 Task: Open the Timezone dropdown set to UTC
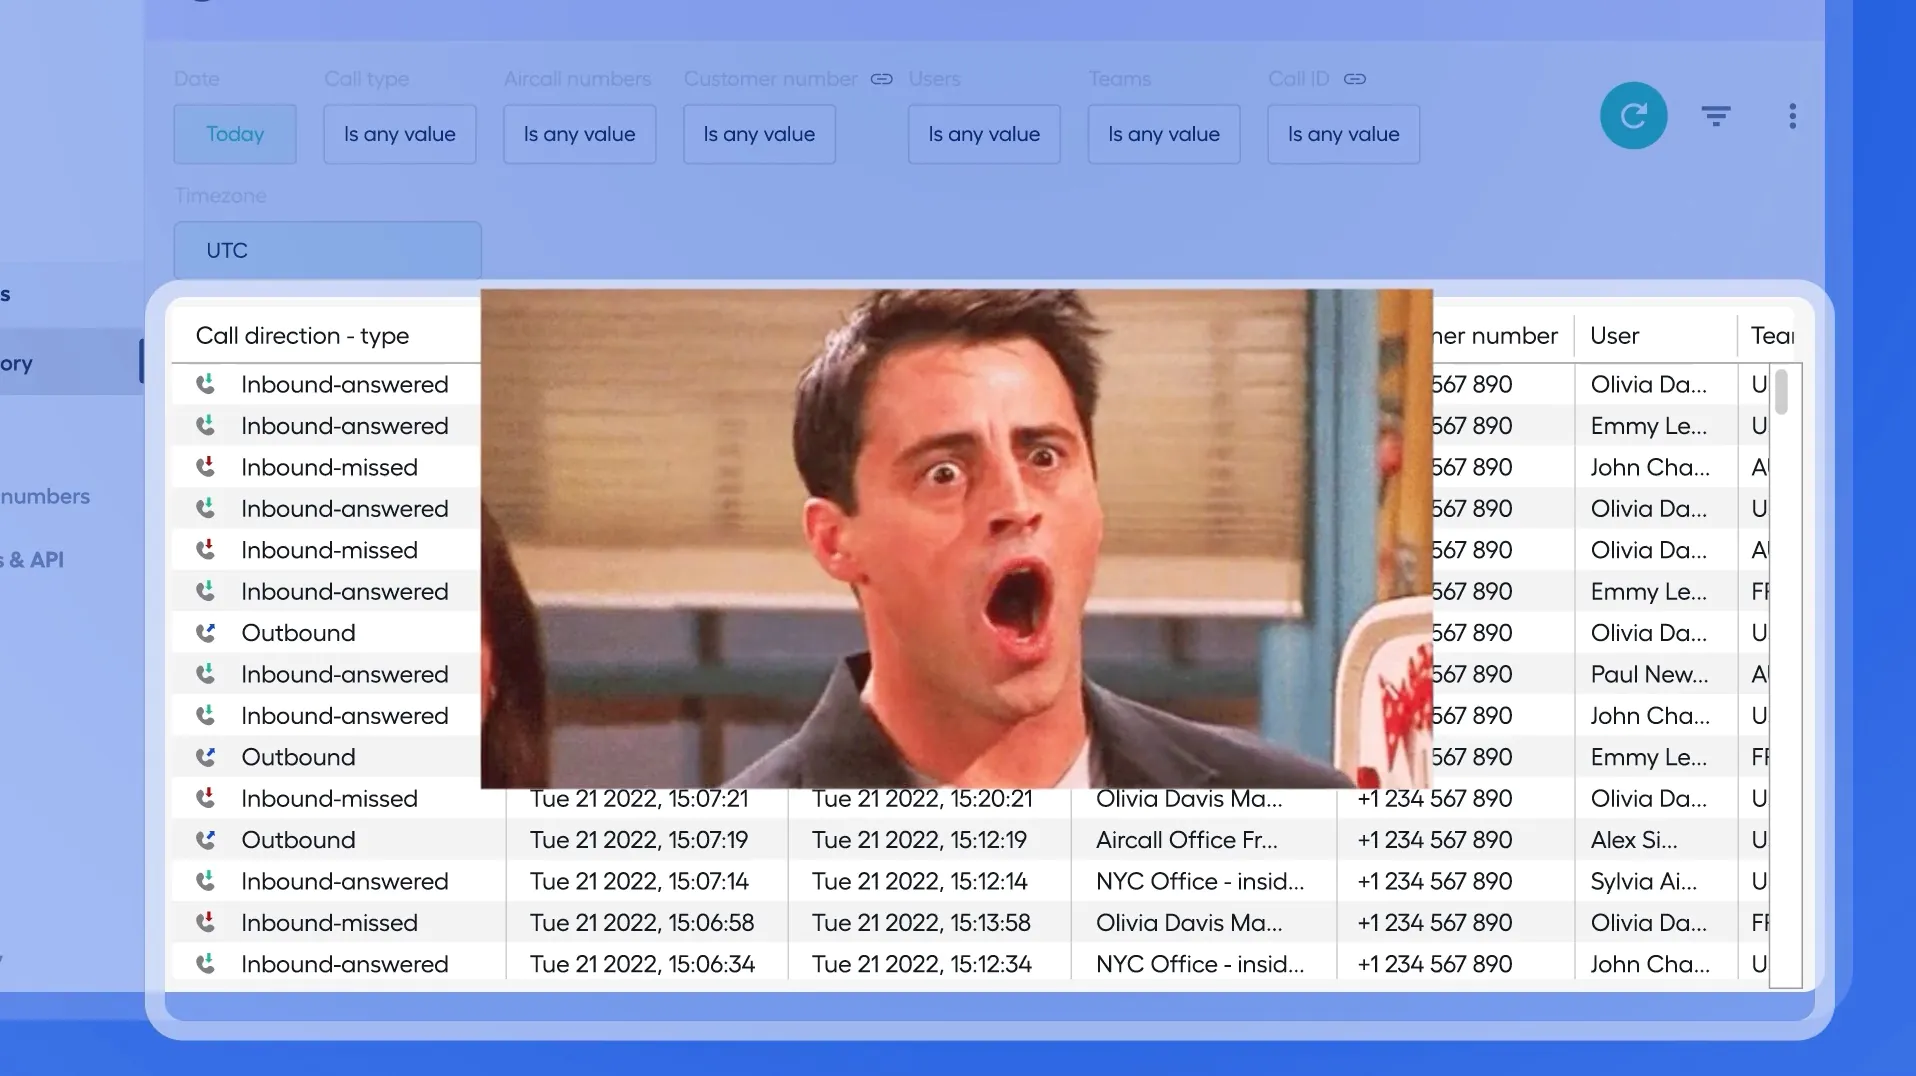click(x=328, y=250)
